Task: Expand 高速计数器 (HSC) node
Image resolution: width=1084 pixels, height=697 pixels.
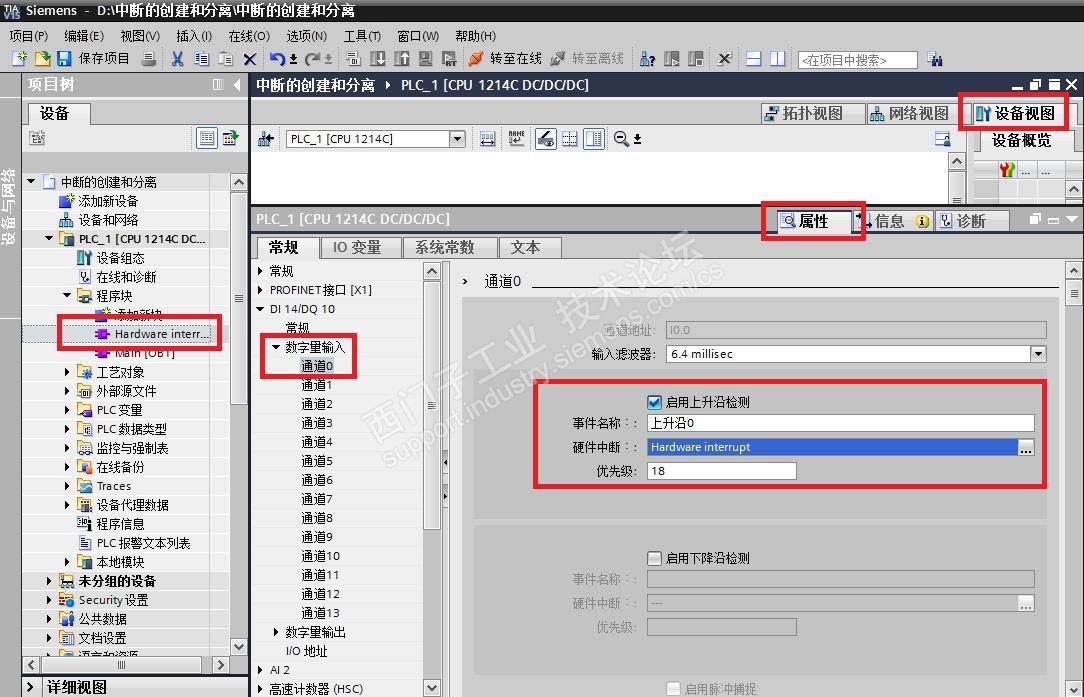Action: 260,689
